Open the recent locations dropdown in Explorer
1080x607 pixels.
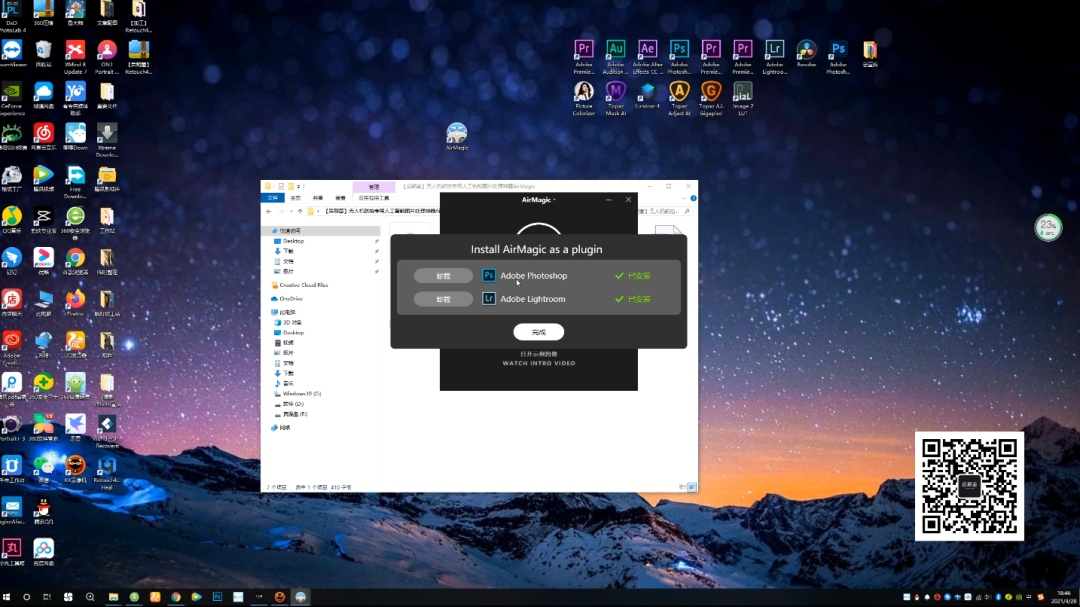(x=291, y=212)
